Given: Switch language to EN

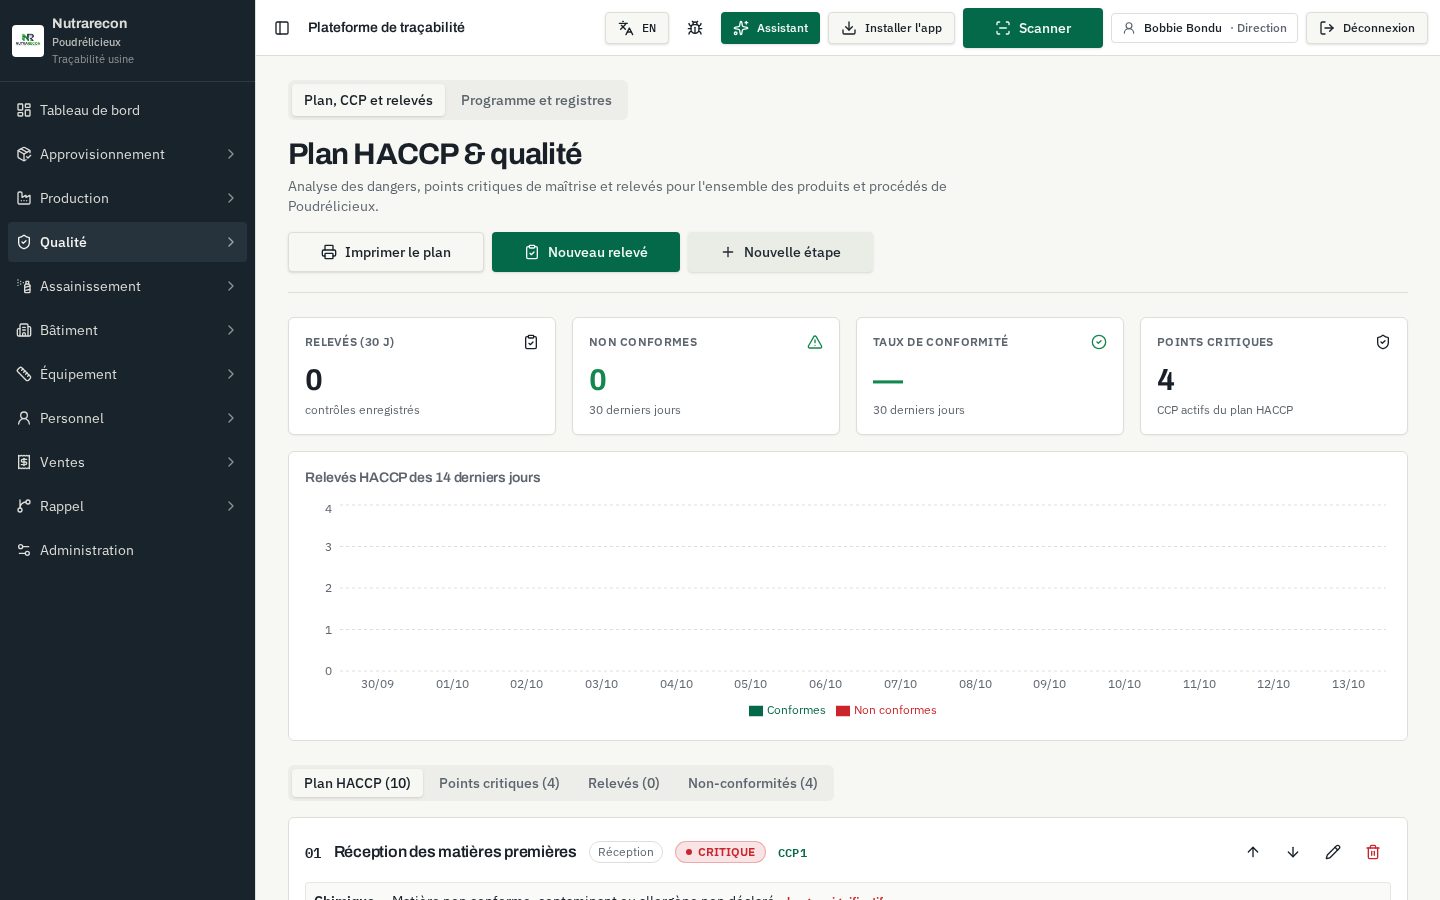Looking at the screenshot, I should (x=637, y=28).
